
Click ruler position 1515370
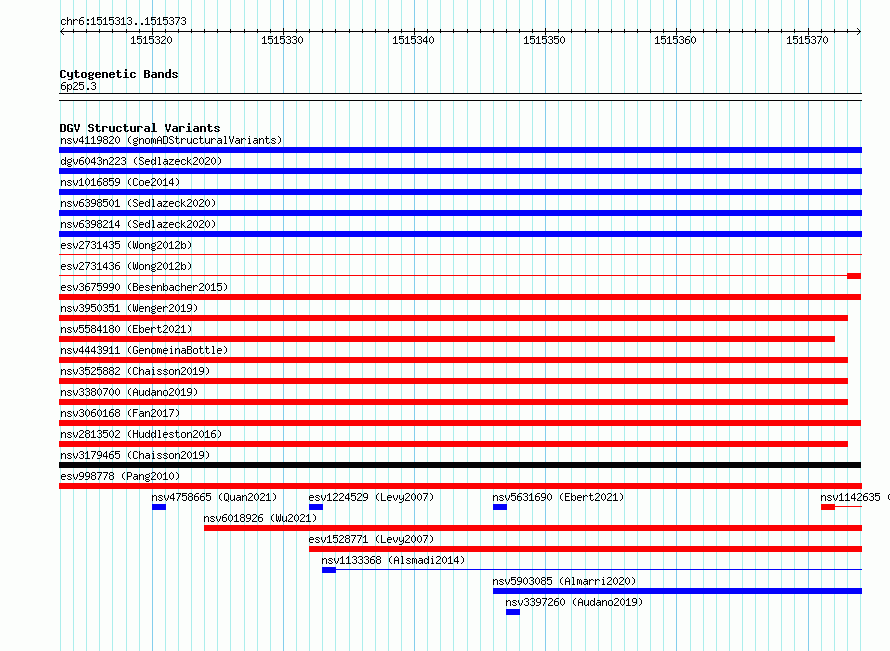(807, 40)
